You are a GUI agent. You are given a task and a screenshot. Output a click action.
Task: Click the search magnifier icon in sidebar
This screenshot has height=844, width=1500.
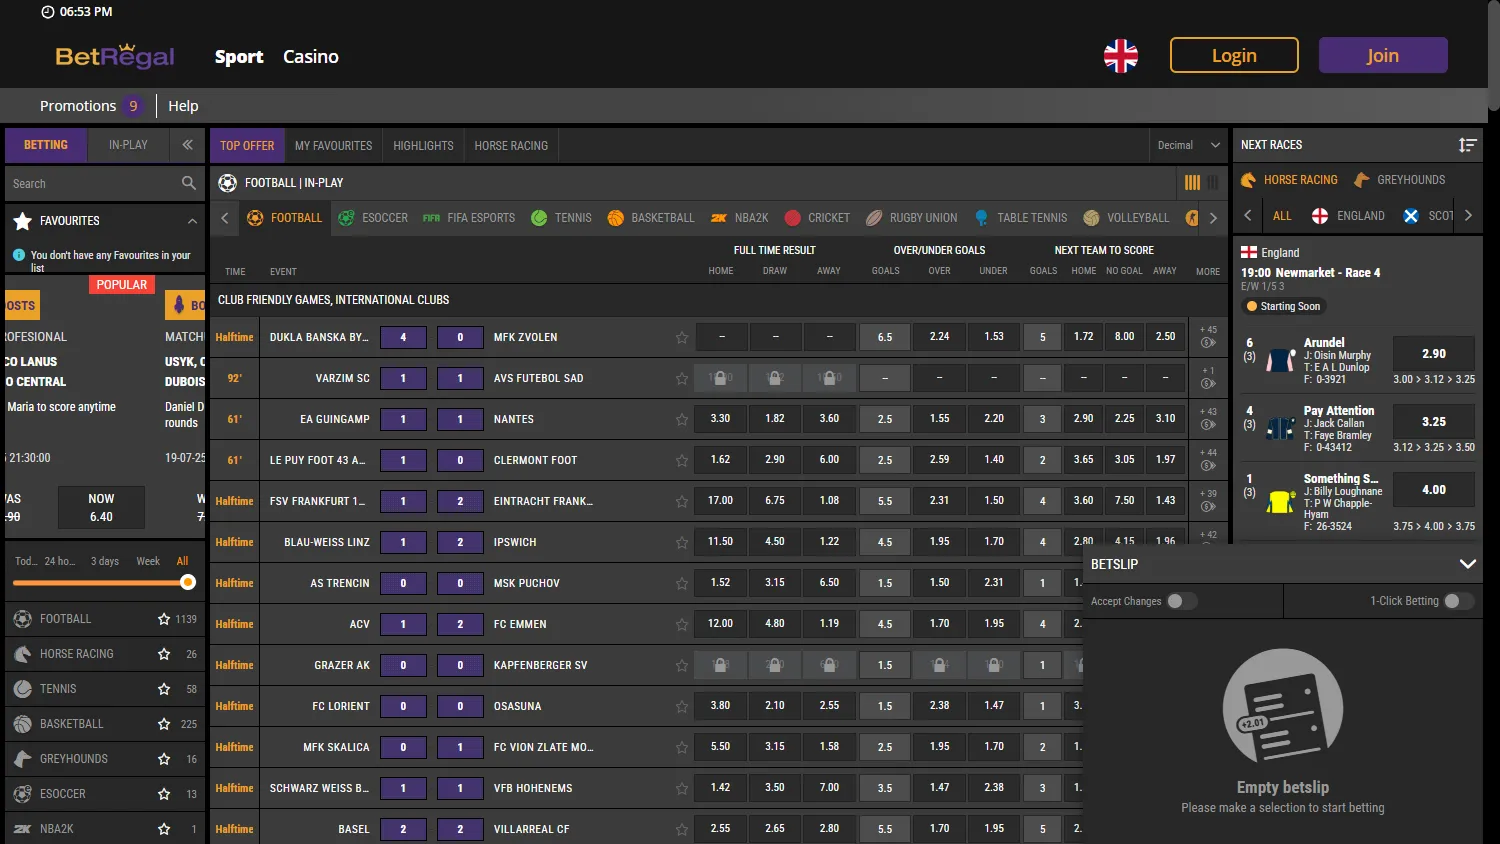[x=189, y=183]
